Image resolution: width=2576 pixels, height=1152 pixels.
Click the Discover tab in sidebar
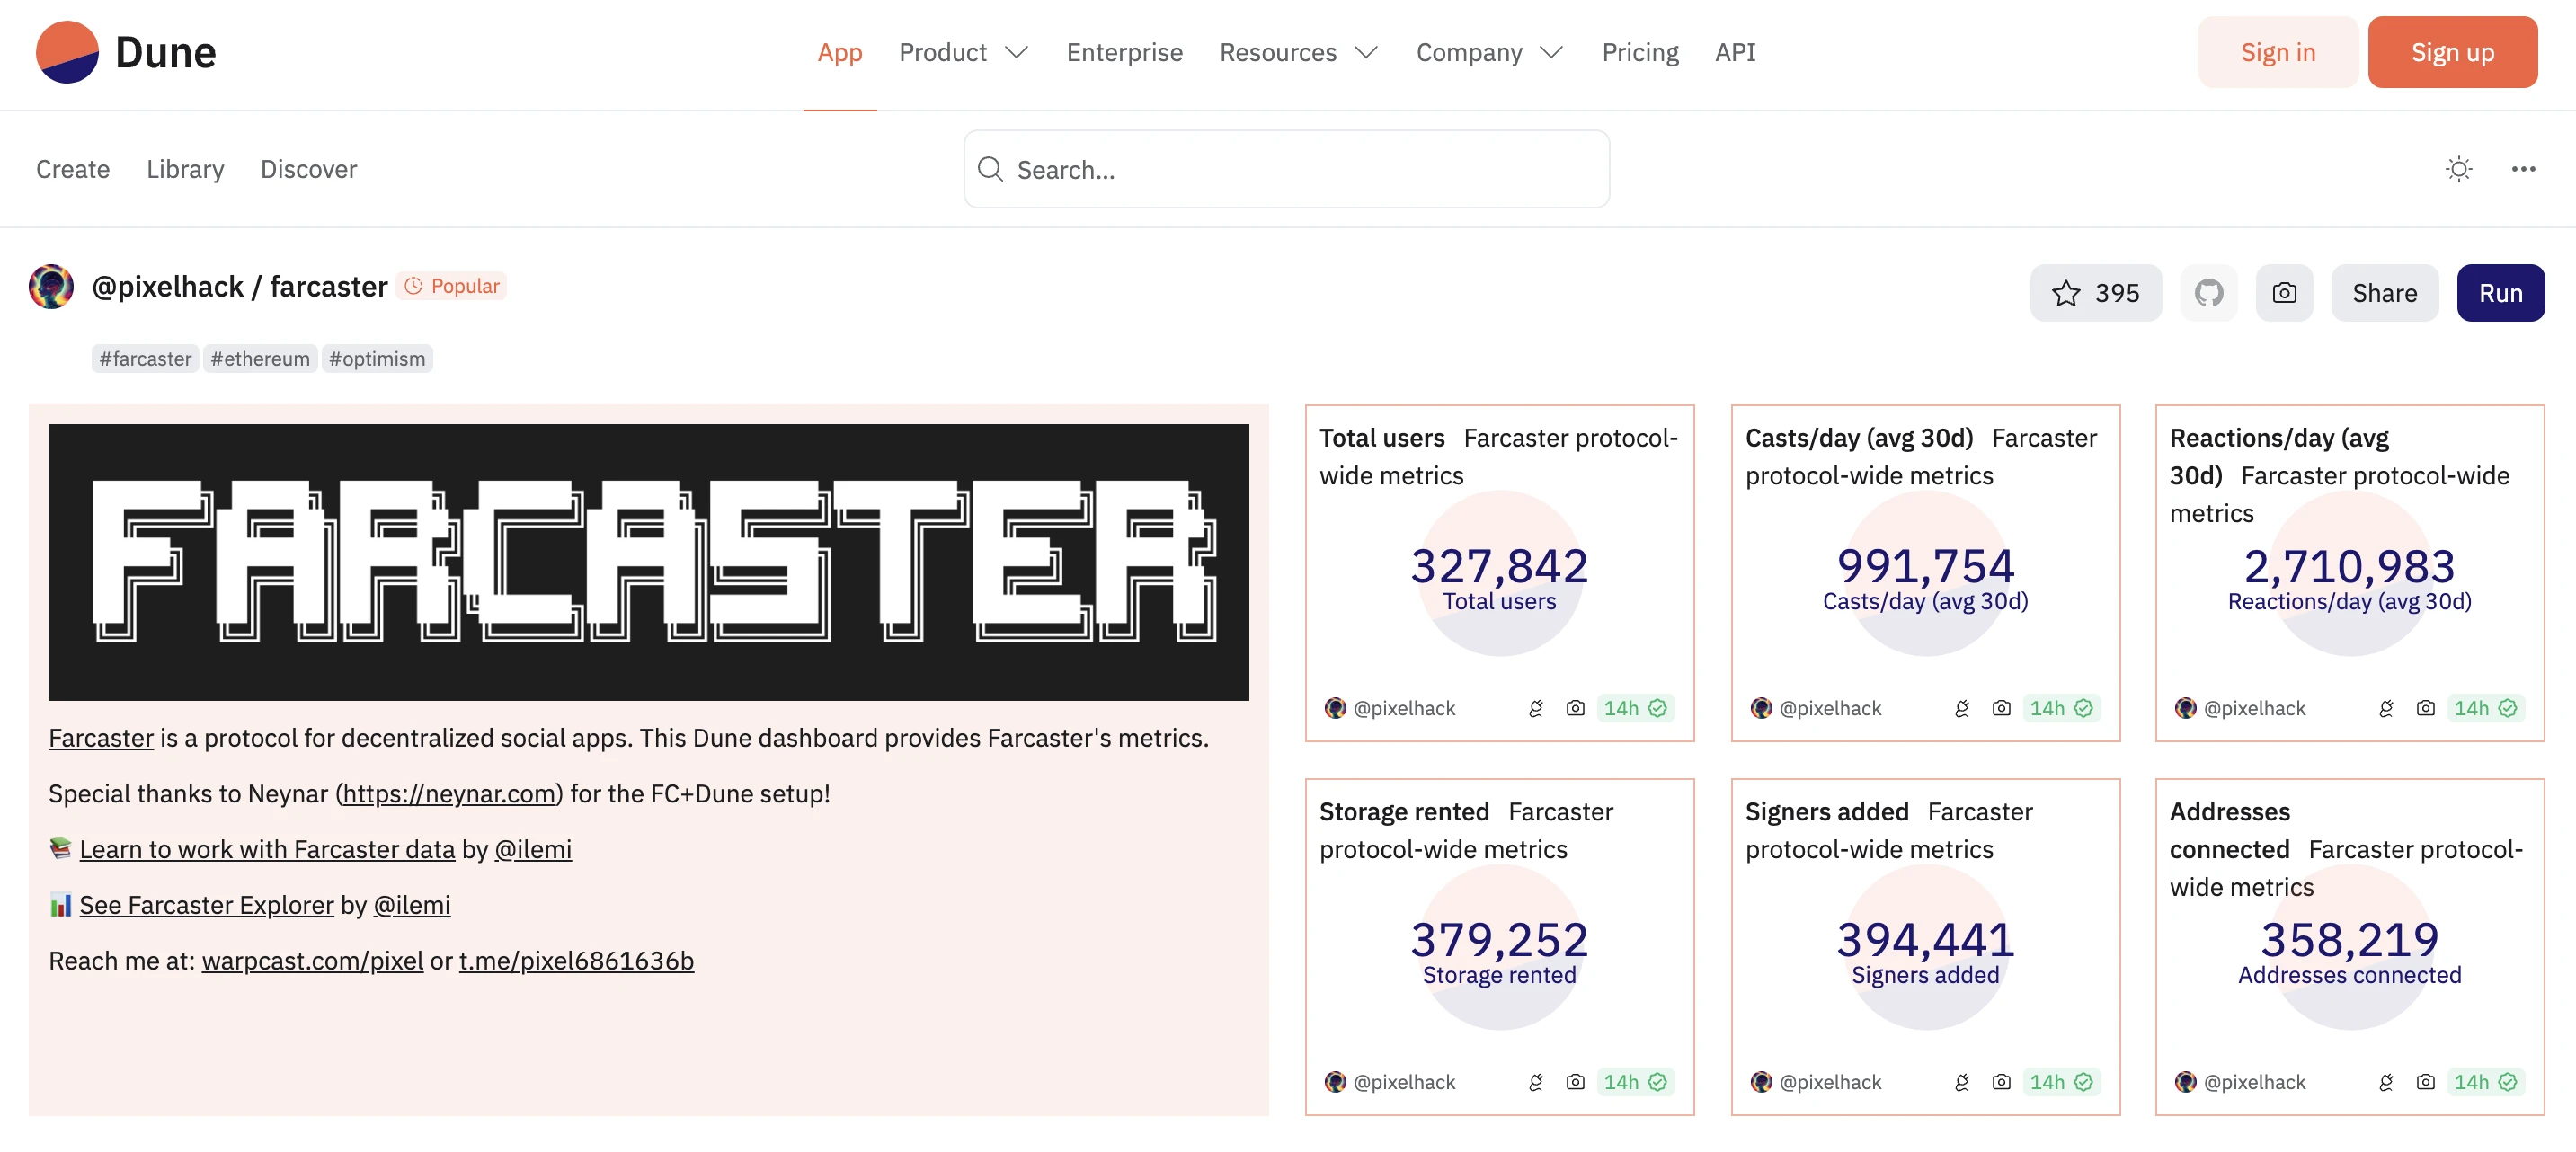pos(309,168)
